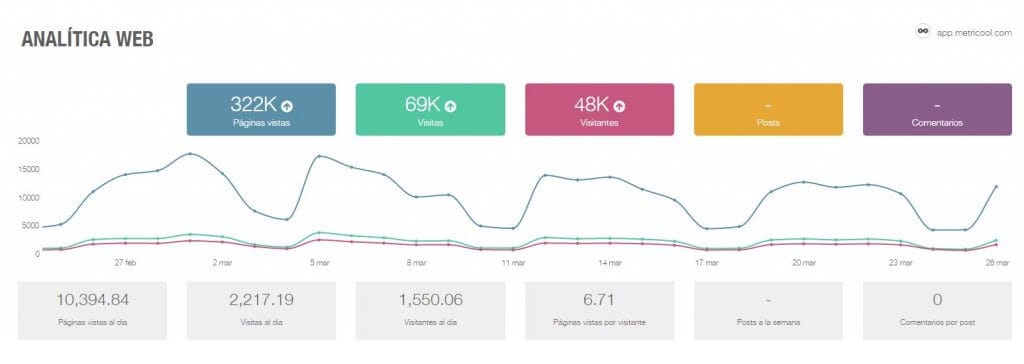Screen dimensions: 1024x364
Task: Click the Comentarios por post box
Action: click(937, 311)
